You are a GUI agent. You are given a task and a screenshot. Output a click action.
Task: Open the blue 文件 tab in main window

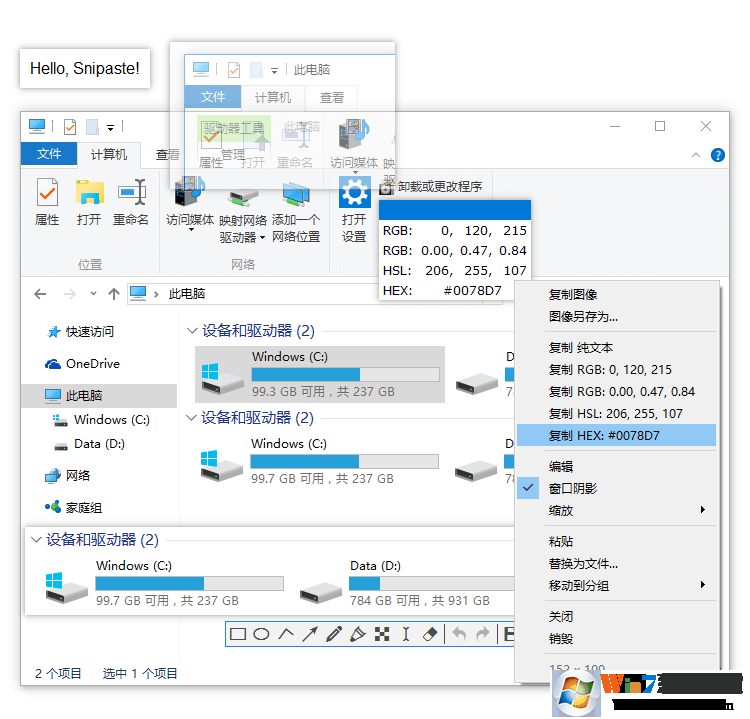[49, 154]
